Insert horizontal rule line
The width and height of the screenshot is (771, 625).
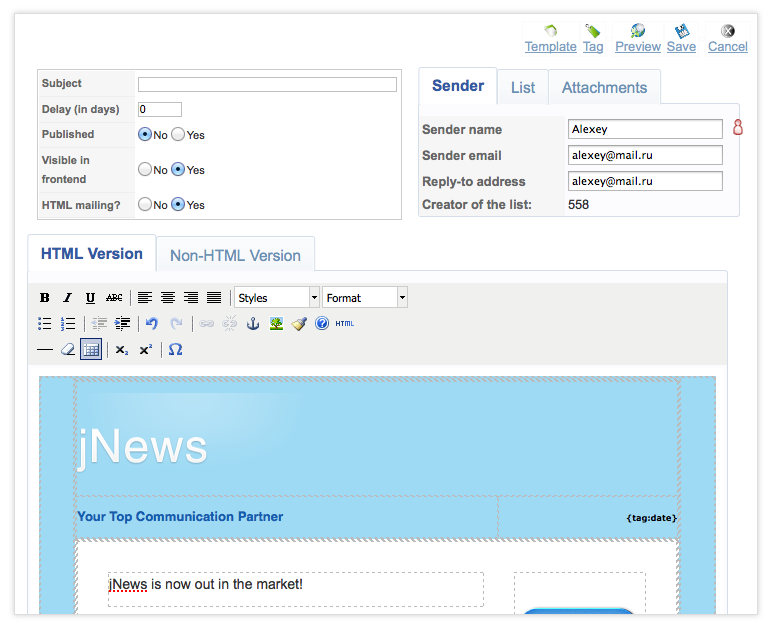coord(45,350)
